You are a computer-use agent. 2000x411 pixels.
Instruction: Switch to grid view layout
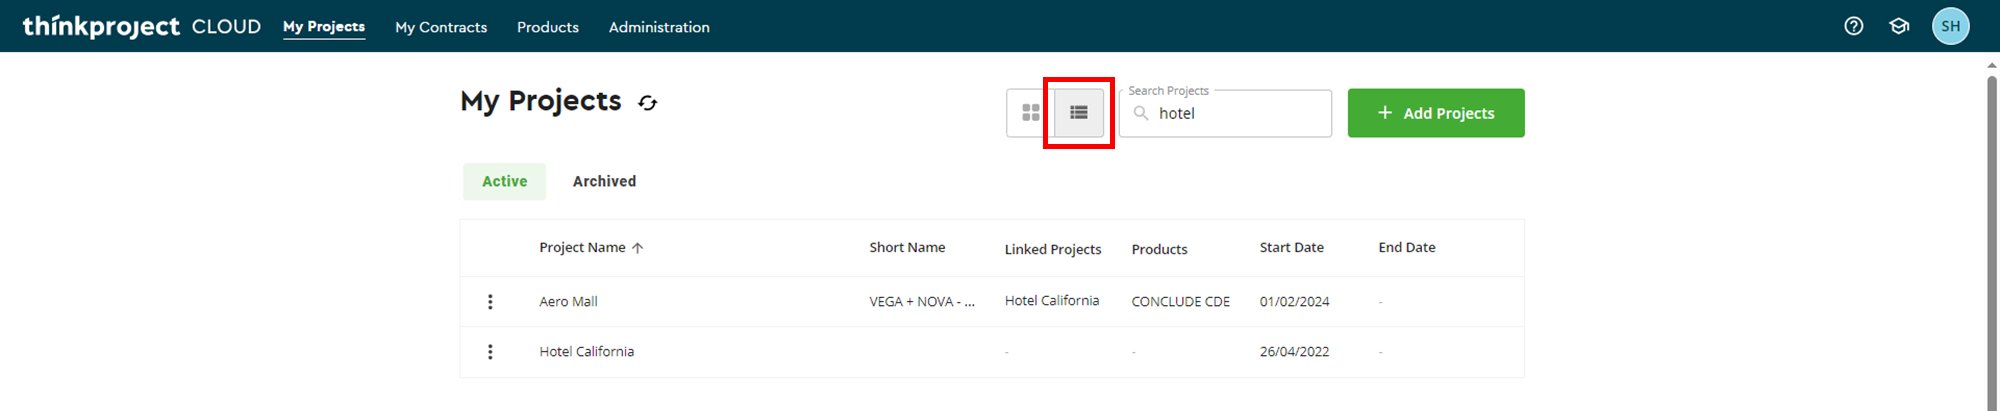tap(1030, 113)
